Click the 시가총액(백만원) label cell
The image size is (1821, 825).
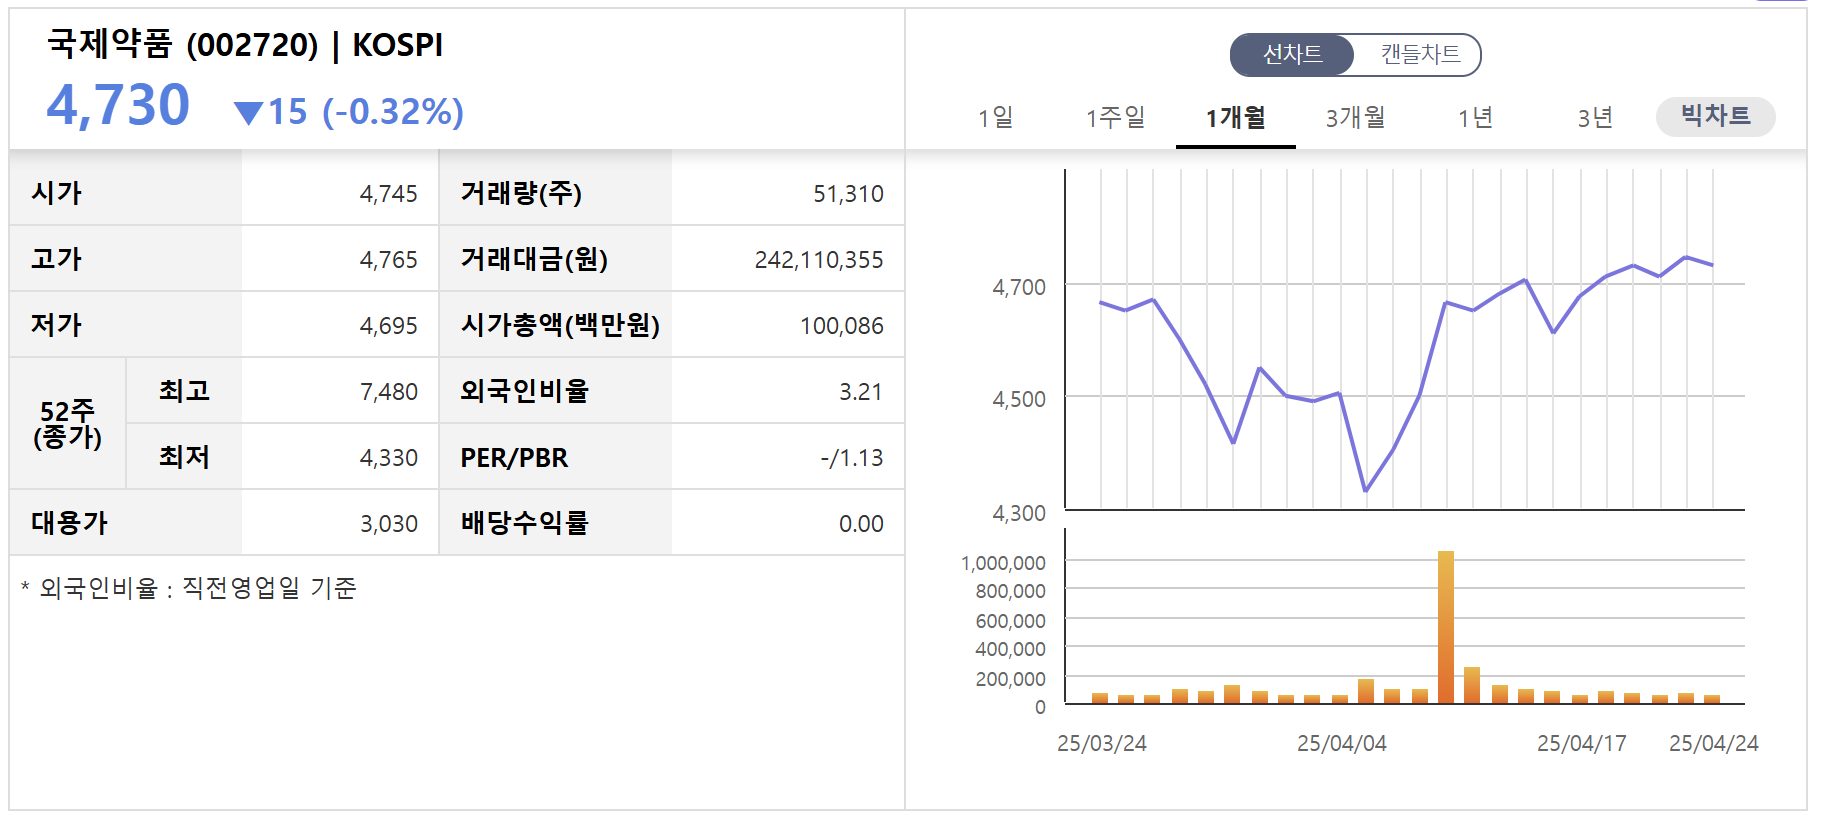pyautogui.click(x=555, y=324)
